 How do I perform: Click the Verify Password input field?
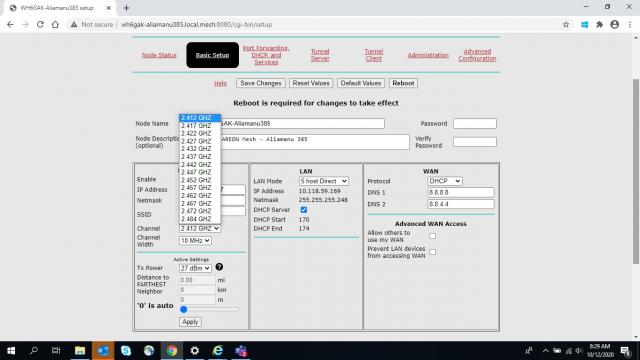(x=475, y=142)
